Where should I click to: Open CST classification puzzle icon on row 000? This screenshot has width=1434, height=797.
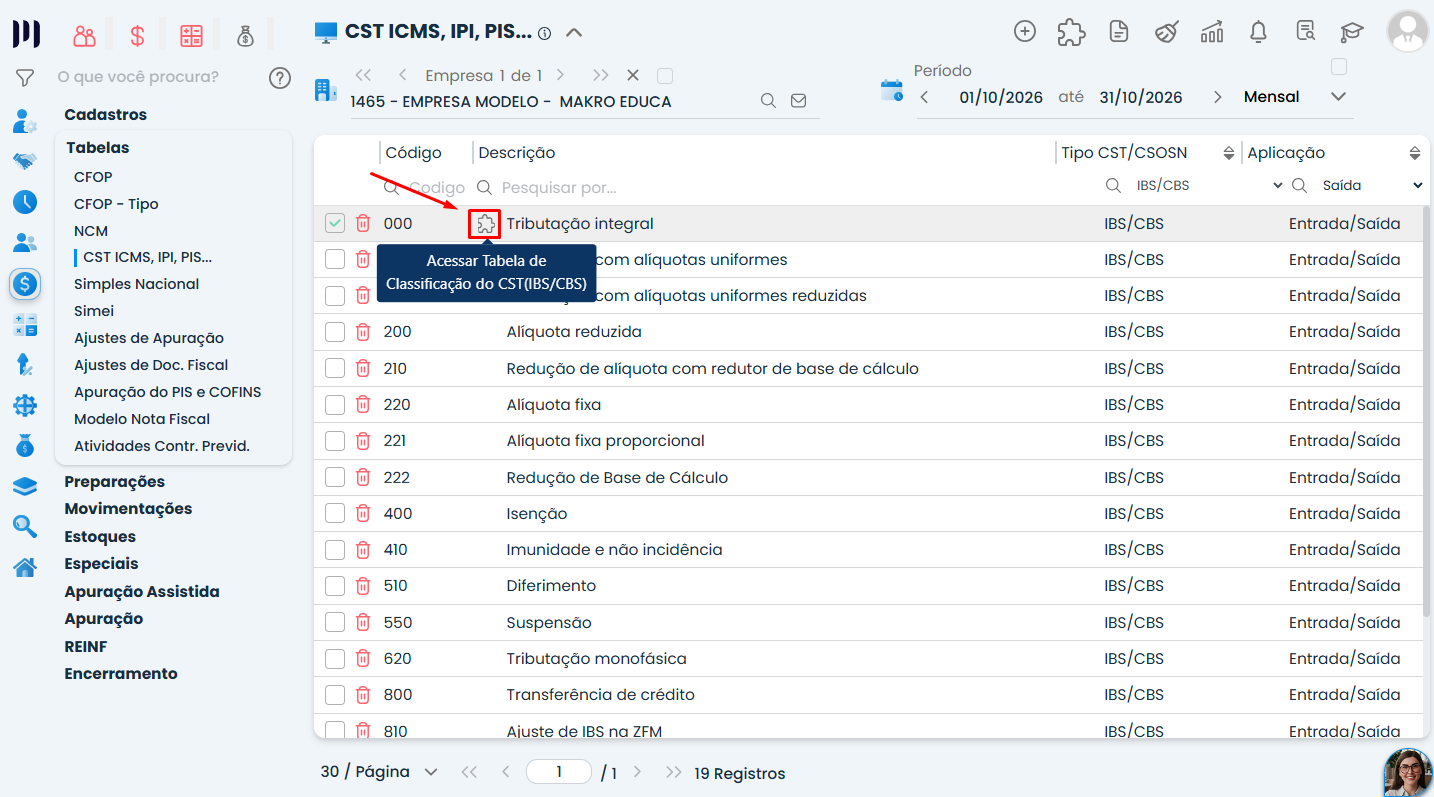(x=485, y=224)
